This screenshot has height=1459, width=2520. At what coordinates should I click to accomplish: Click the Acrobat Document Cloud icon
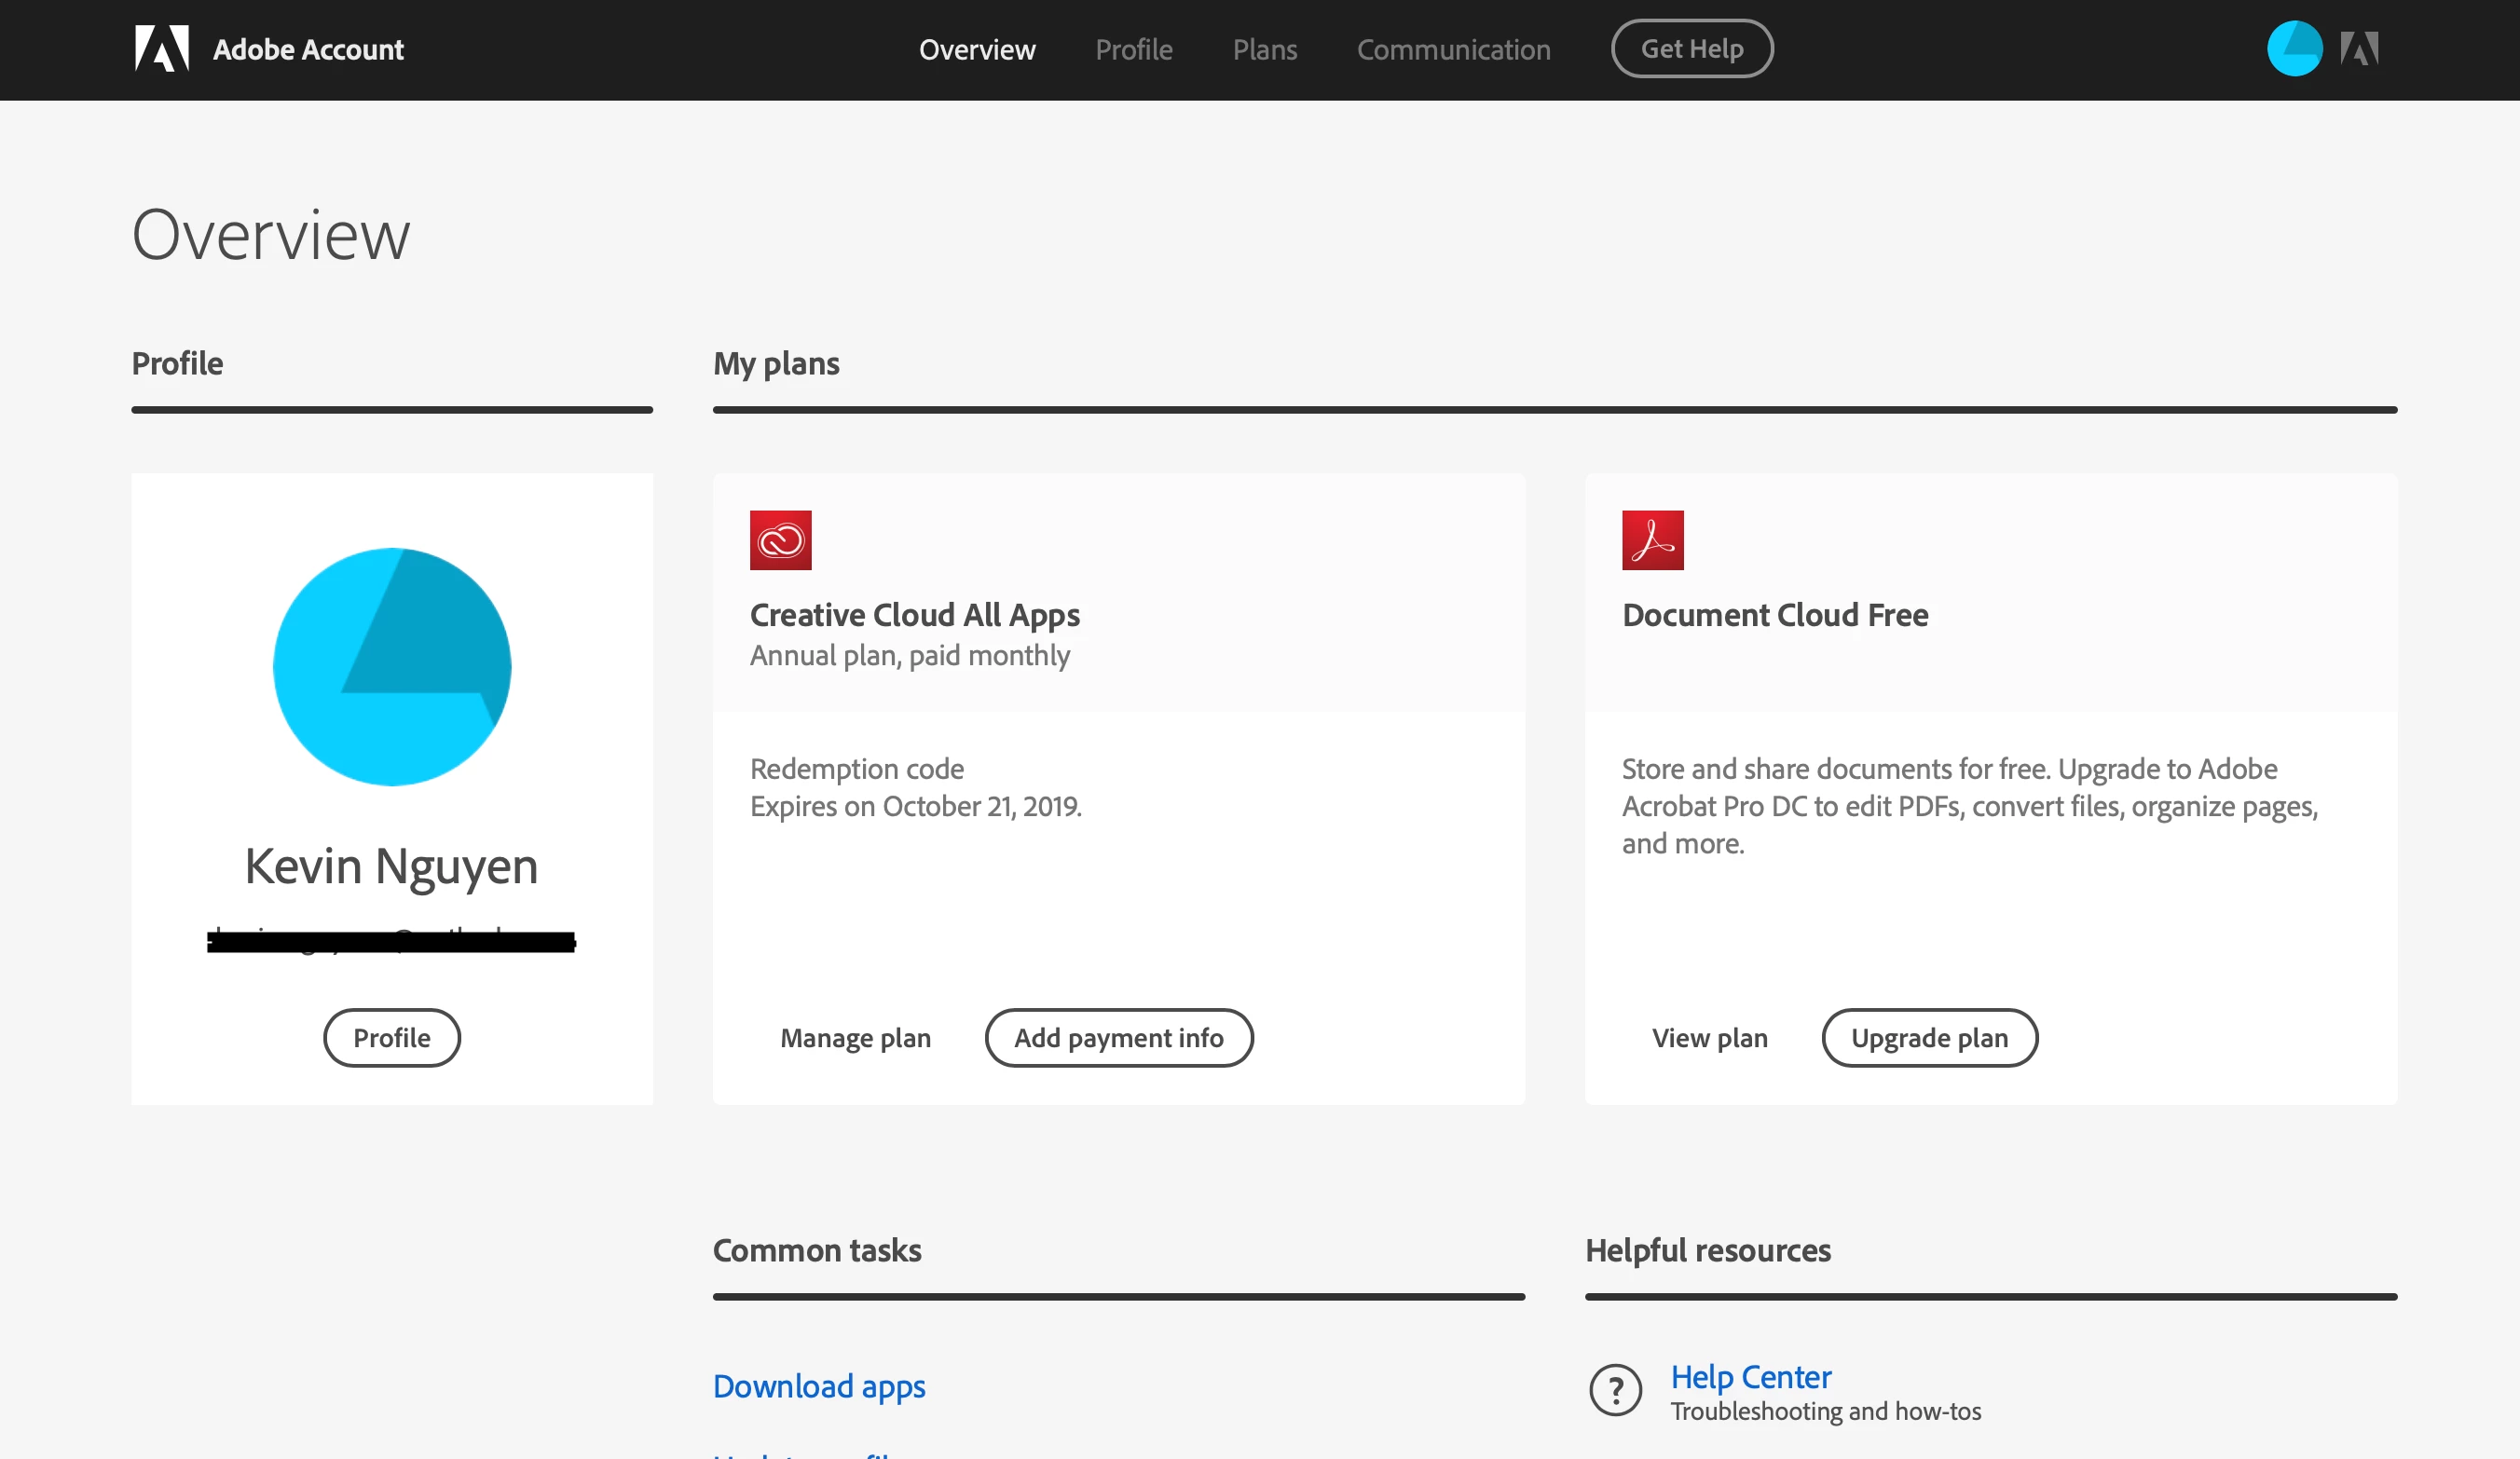1652,540
